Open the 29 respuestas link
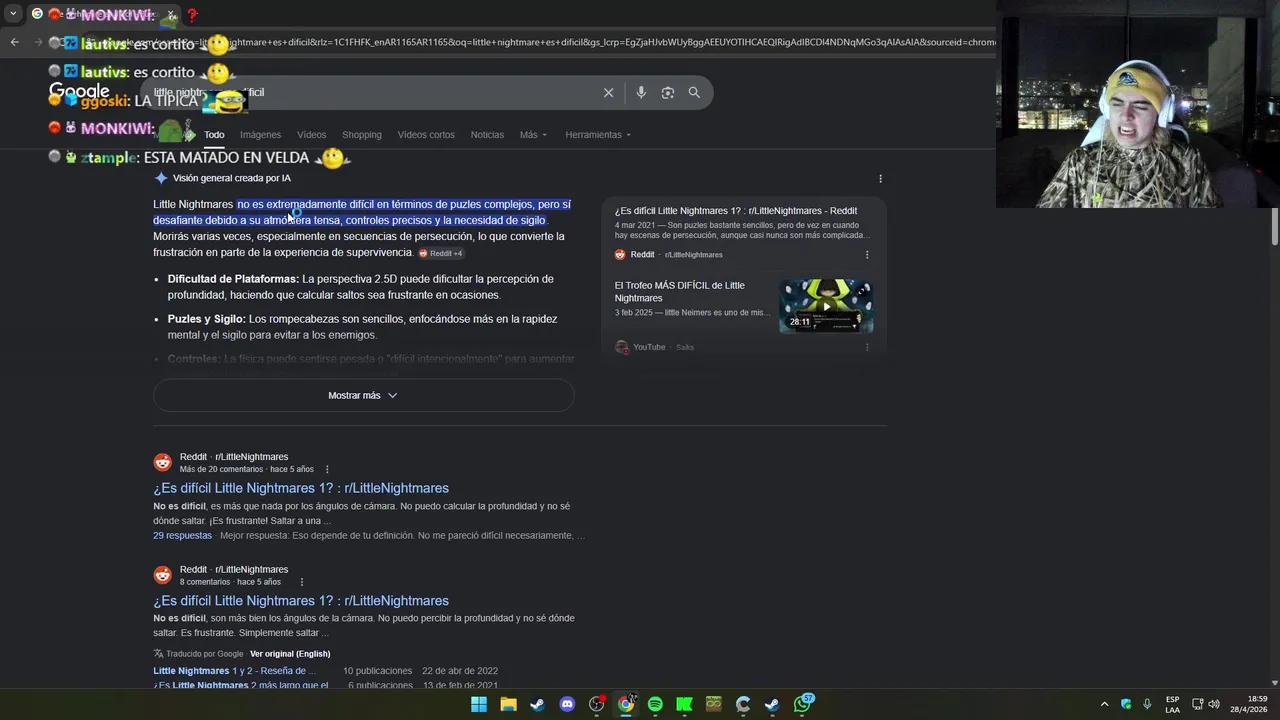This screenshot has width=1280, height=720. click(x=182, y=536)
